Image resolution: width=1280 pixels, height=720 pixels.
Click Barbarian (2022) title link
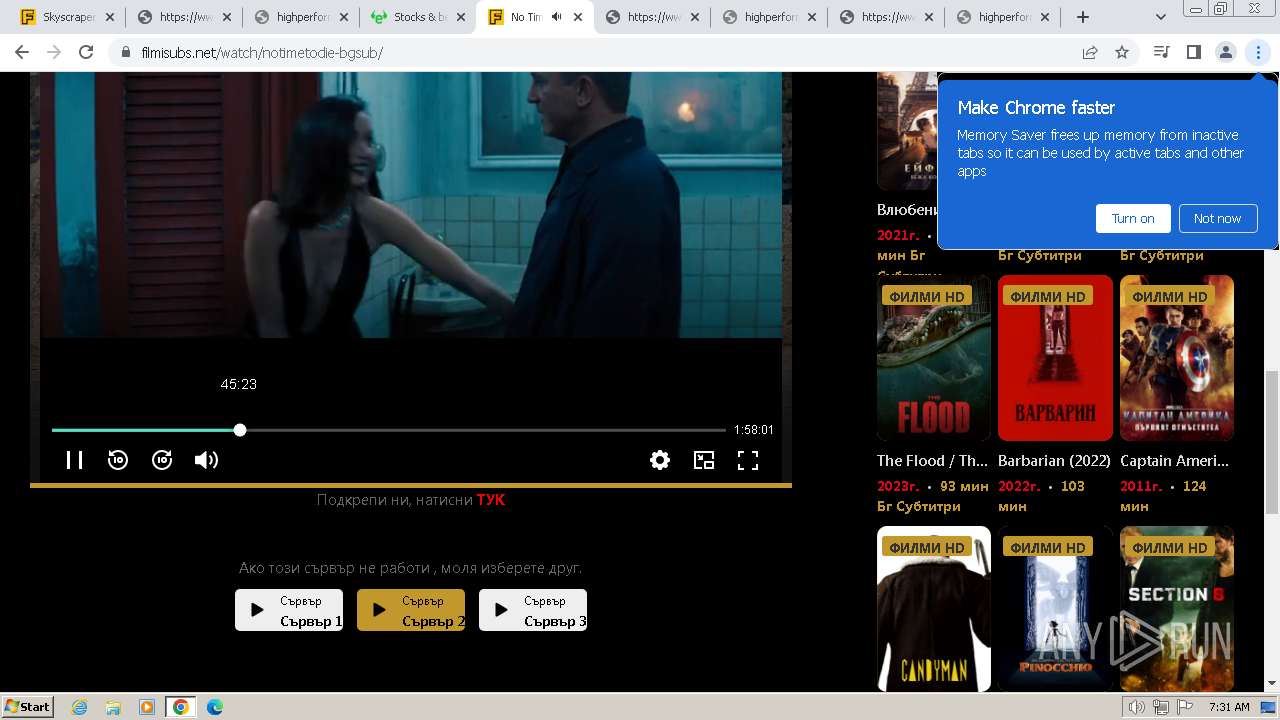(x=1055, y=461)
